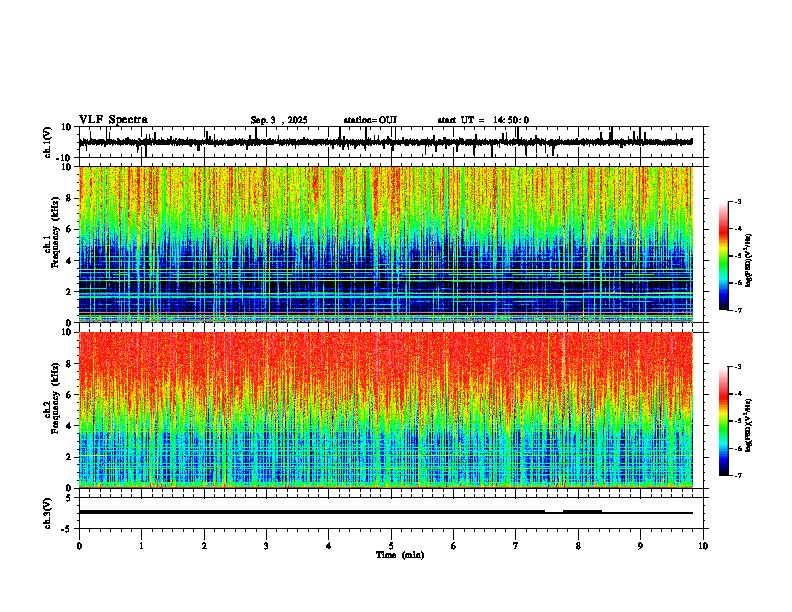Viewport: 792px width, 612px height.
Task: Click the ch.3 voltage trace line
Action: tap(385, 512)
